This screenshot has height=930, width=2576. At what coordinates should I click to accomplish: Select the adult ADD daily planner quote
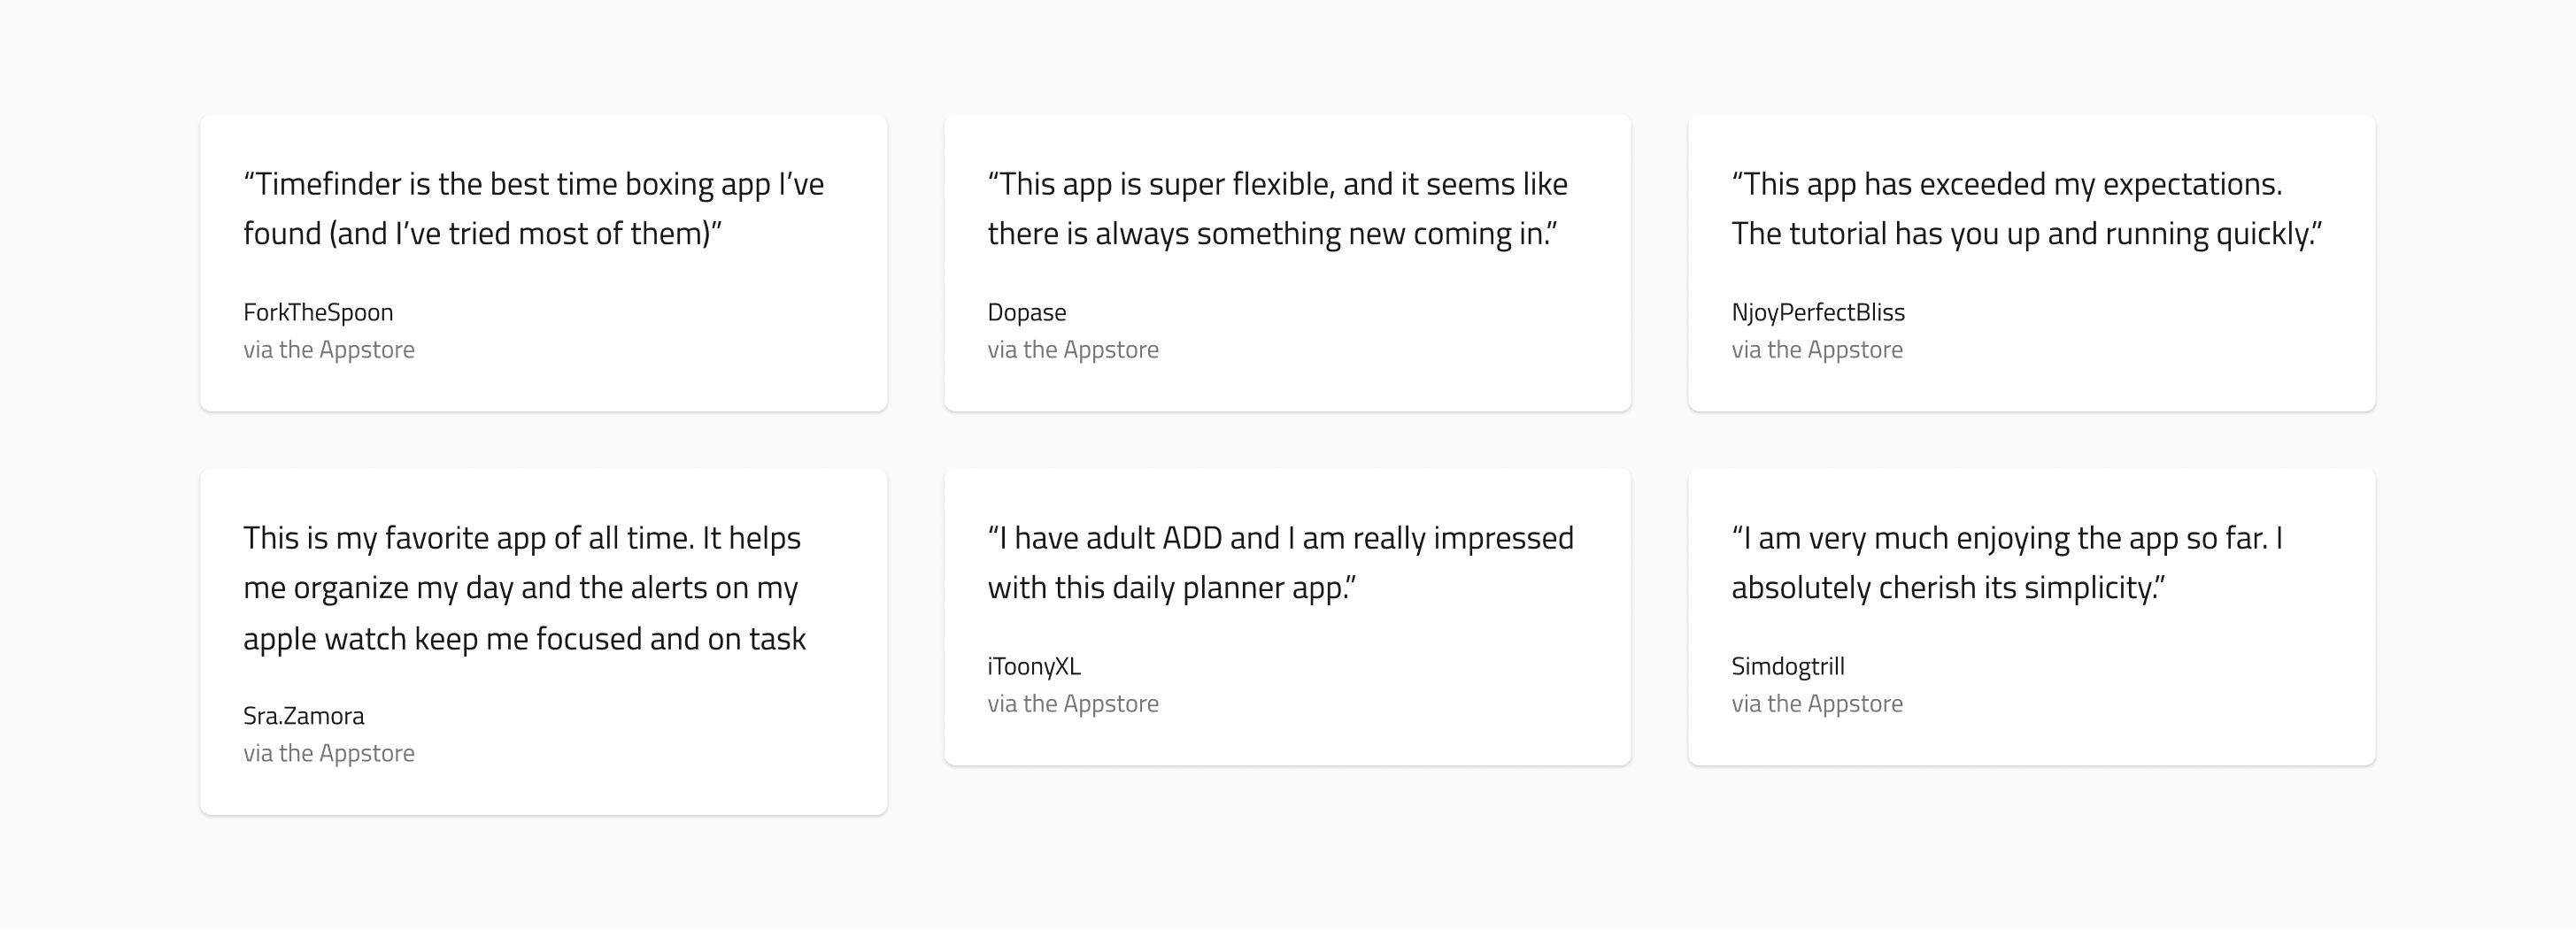point(1281,562)
